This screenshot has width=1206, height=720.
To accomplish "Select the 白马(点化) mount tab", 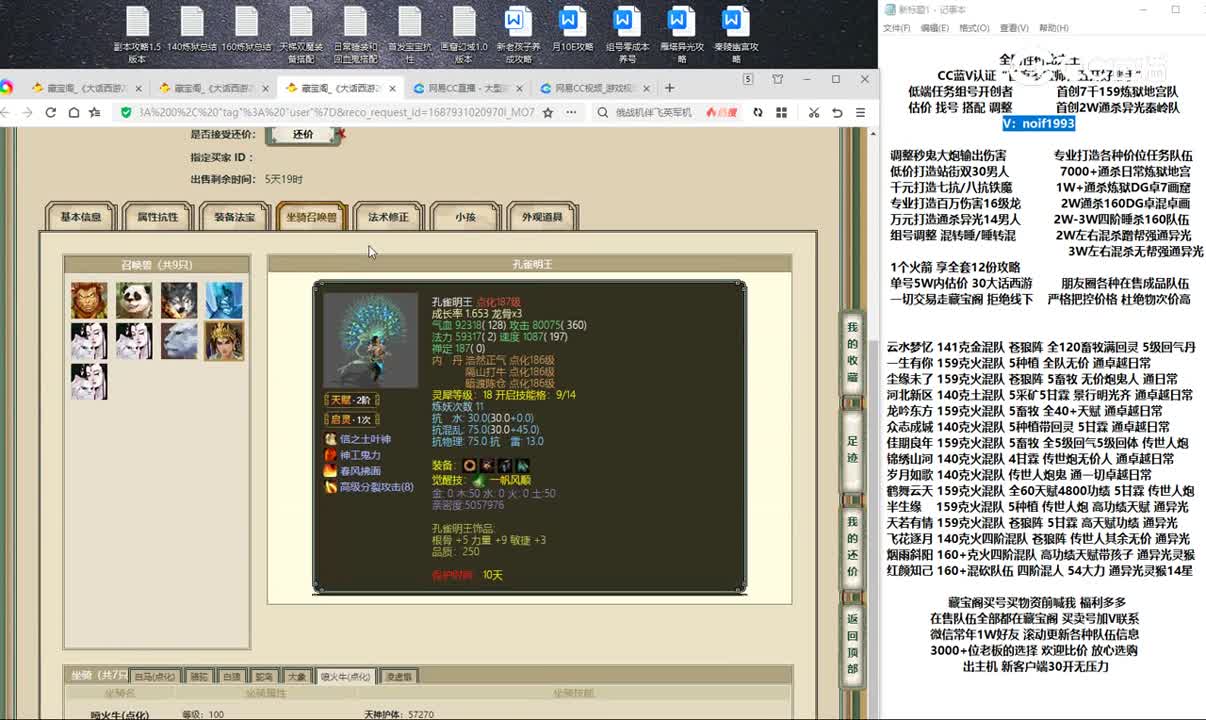I will tap(155, 677).
